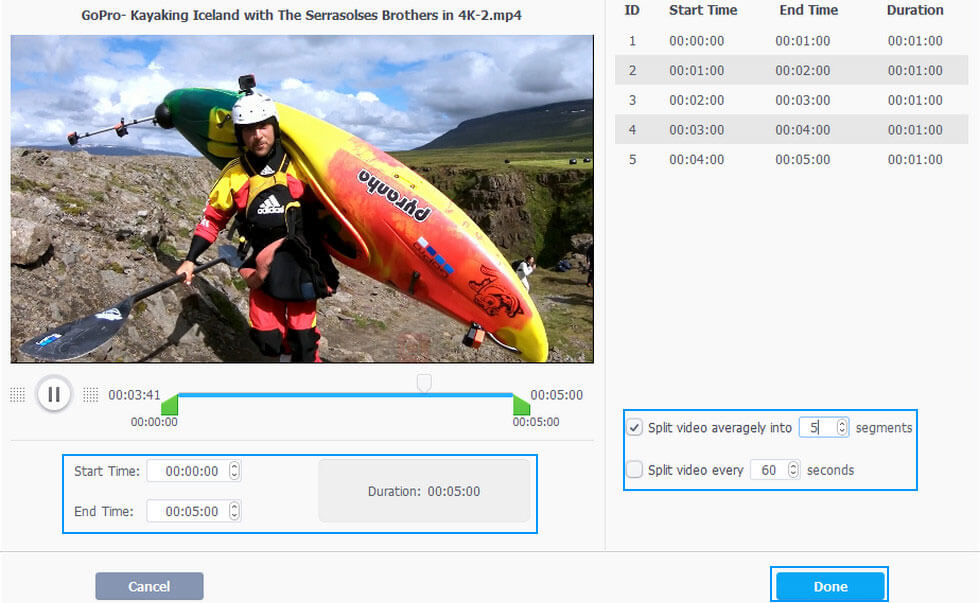
Task: Click the kayaking video preview frame
Action: (x=302, y=199)
